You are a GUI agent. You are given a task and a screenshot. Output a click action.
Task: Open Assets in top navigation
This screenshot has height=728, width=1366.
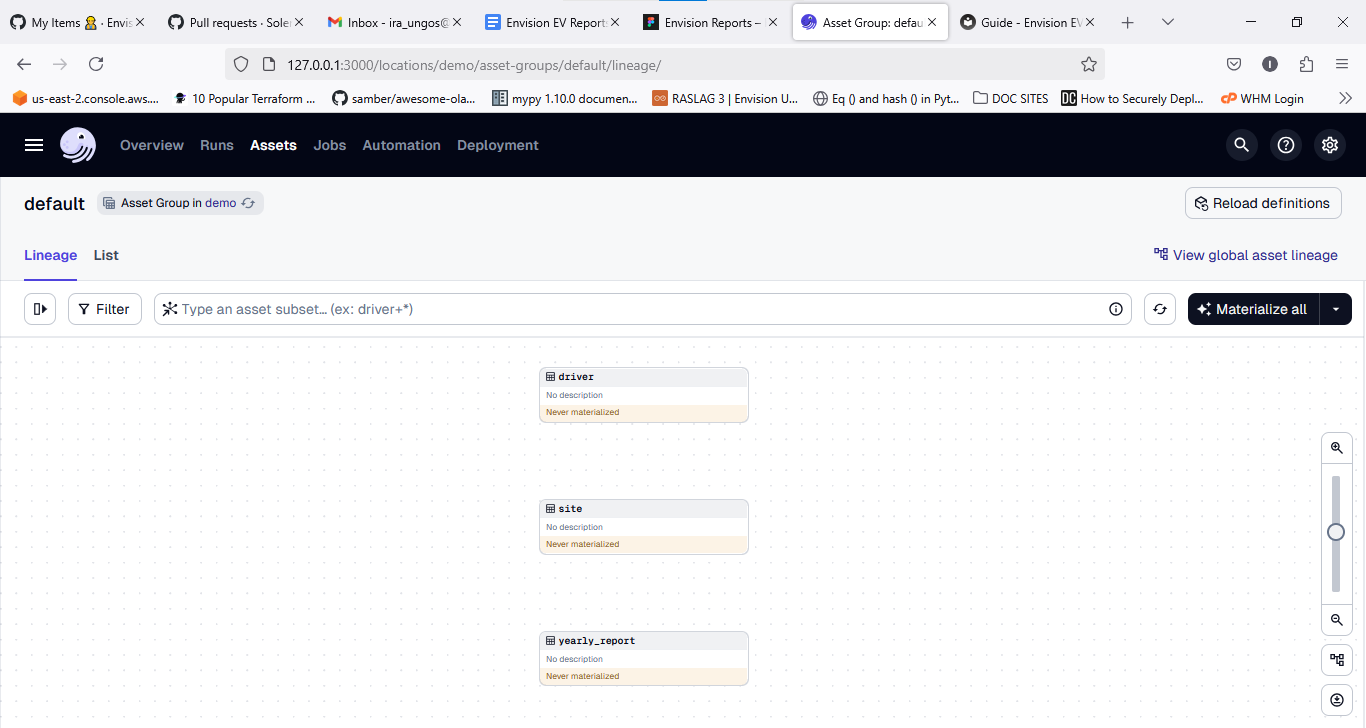point(273,145)
